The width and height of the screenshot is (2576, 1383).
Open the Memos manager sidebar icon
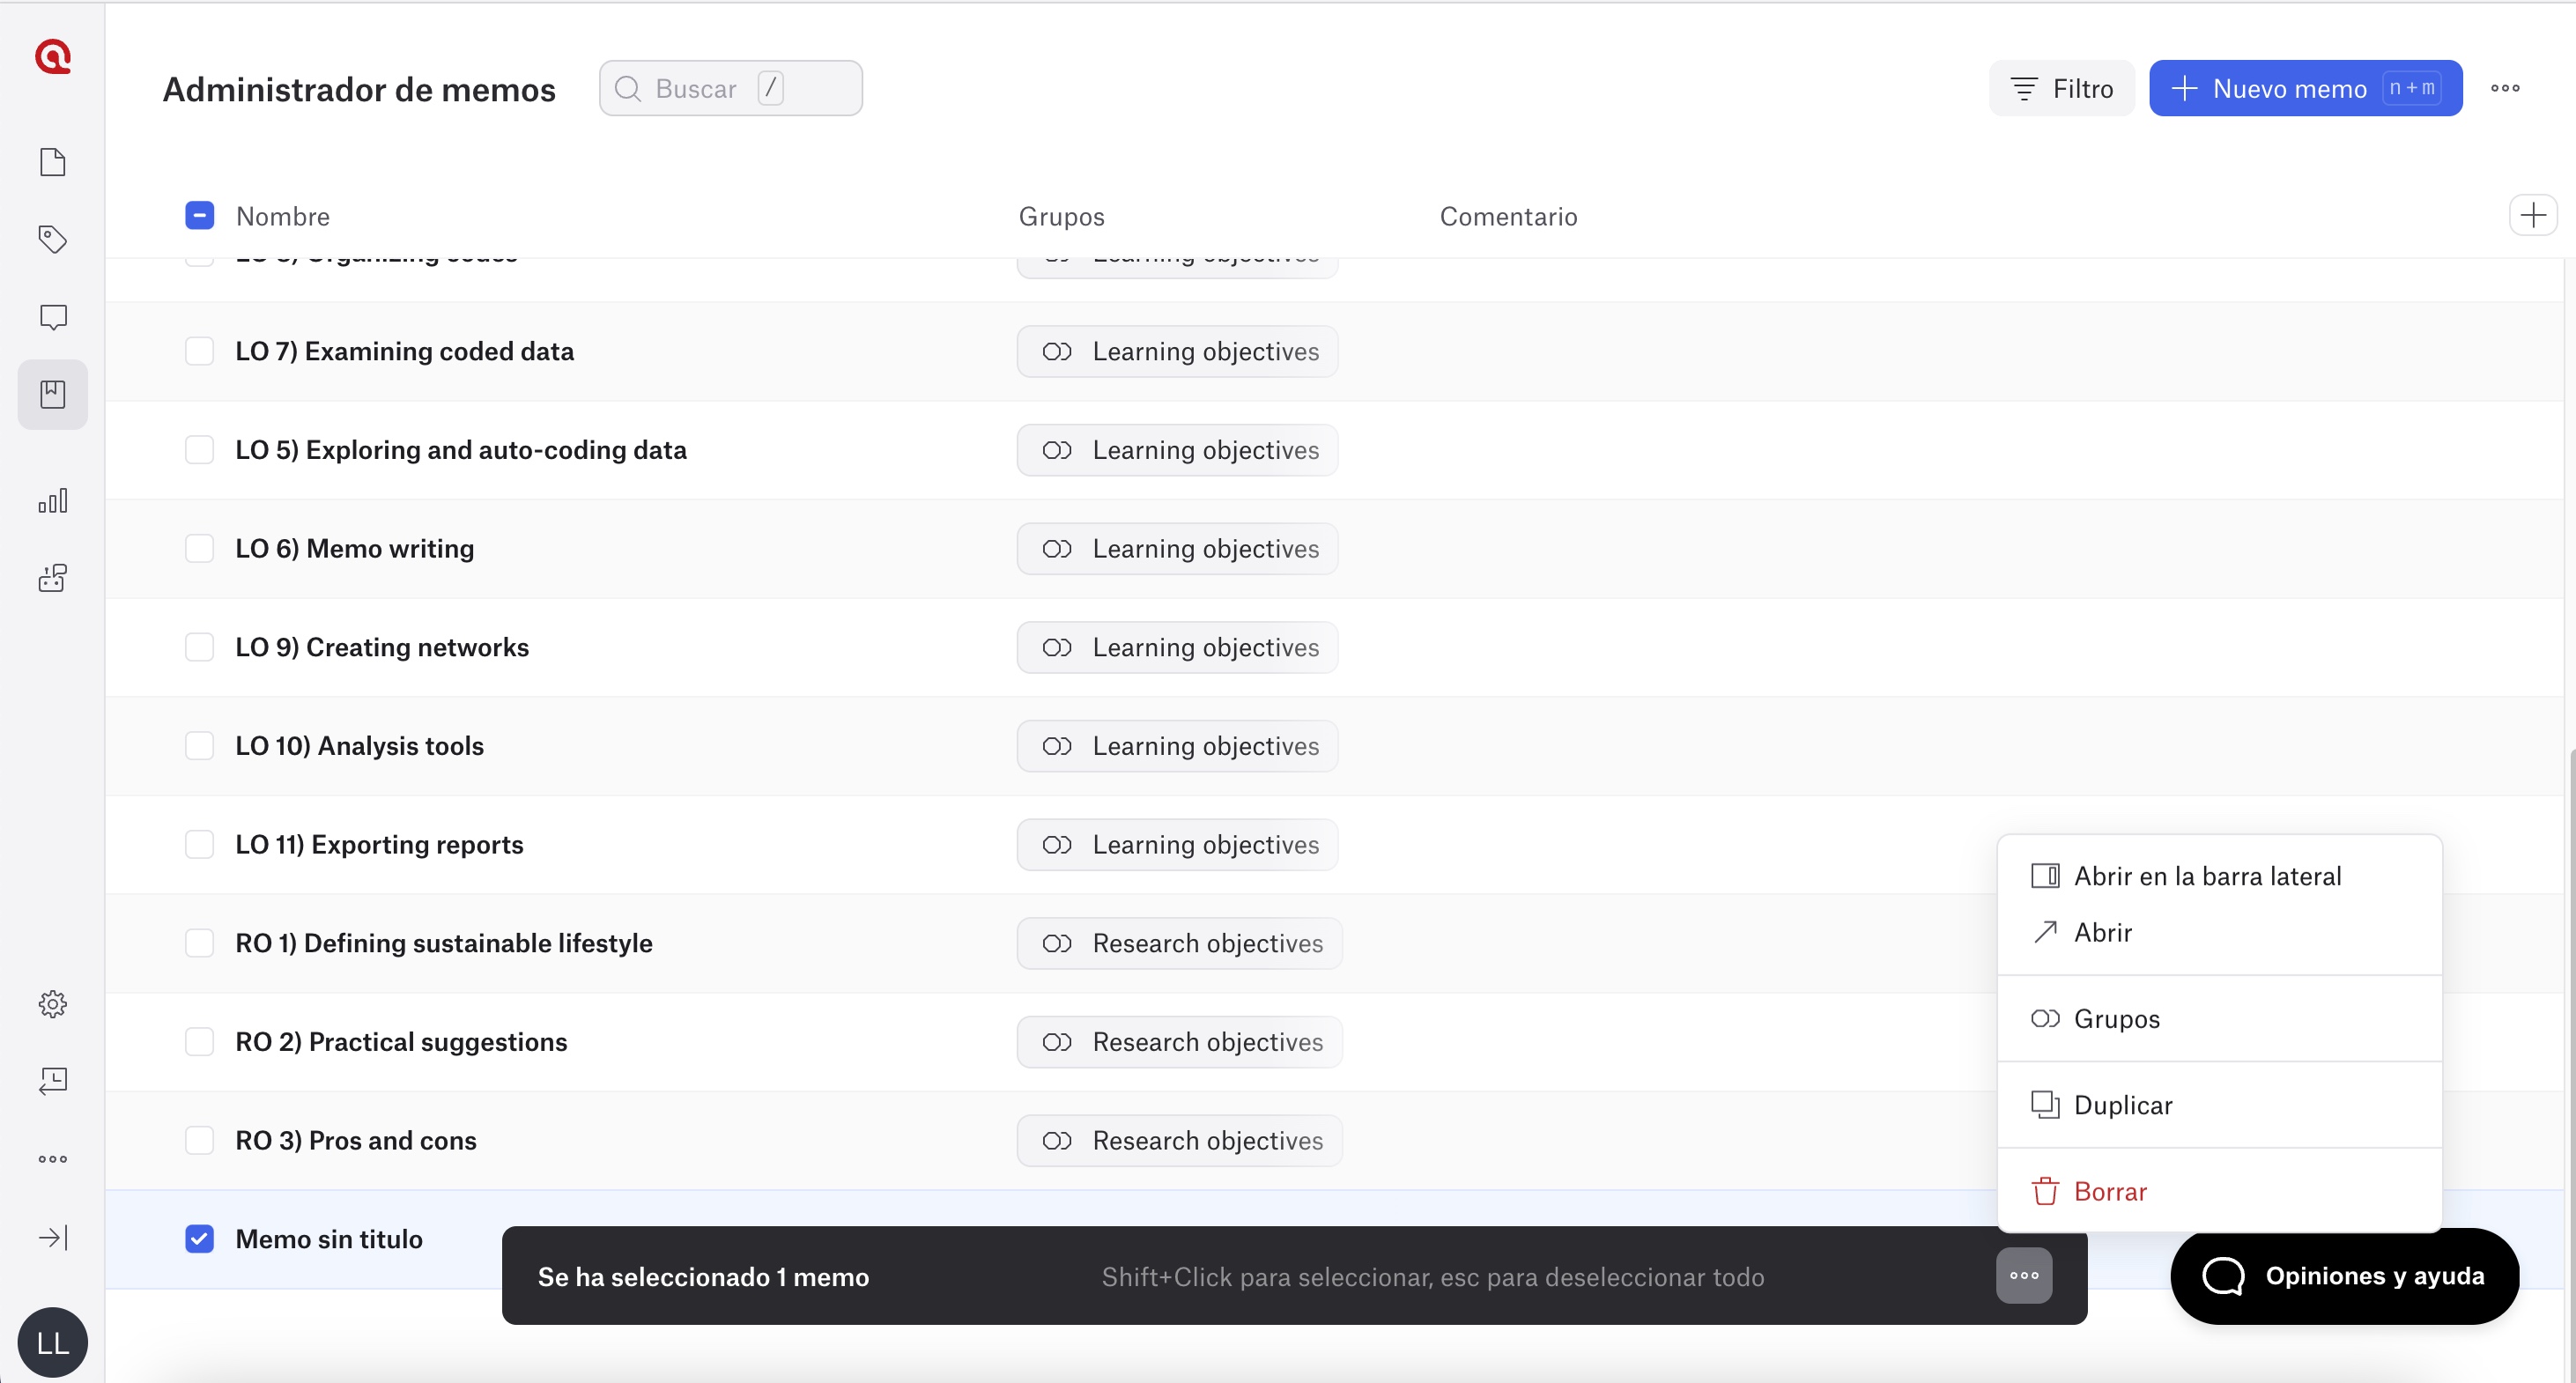[53, 394]
